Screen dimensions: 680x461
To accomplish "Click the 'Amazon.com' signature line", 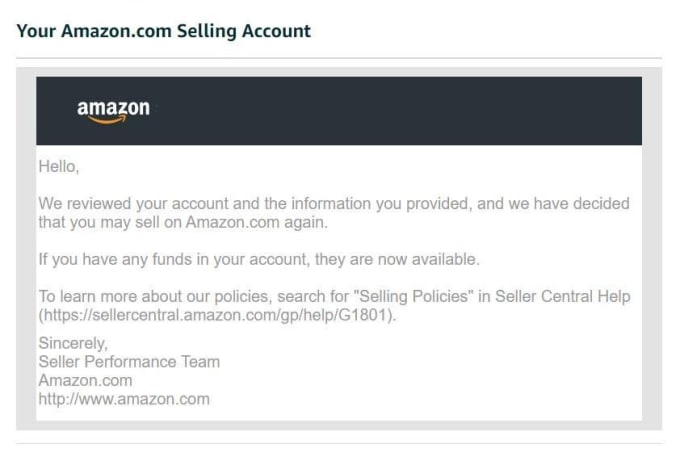I will point(85,380).
